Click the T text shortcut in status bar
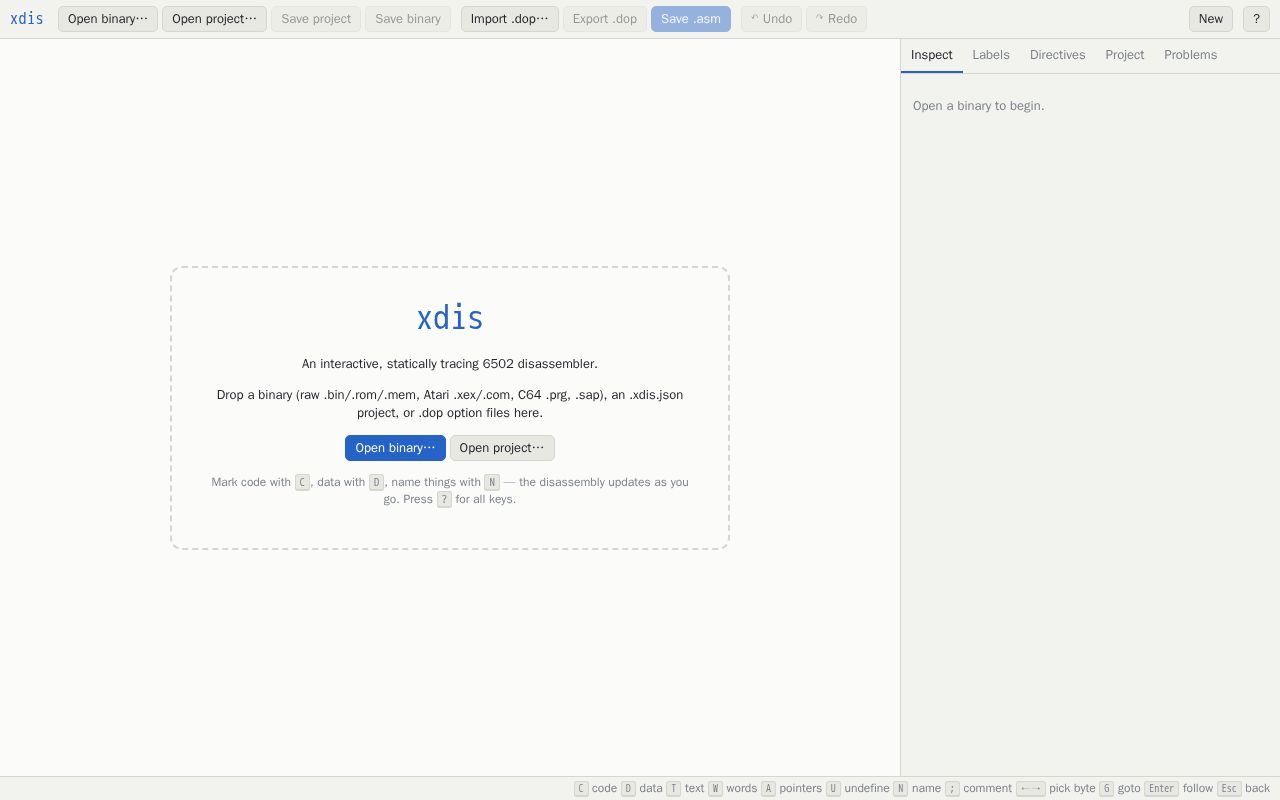 [x=685, y=788]
